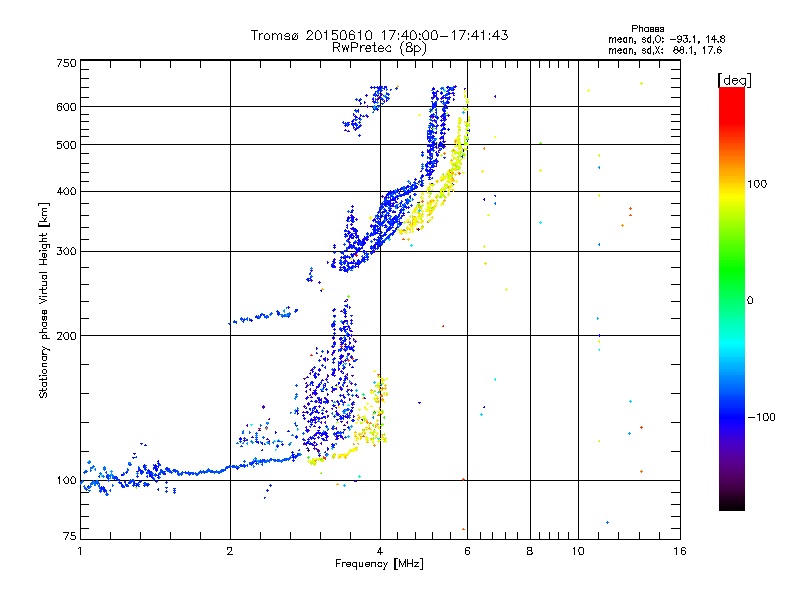Click the 'mean, sd,O: -93.1, 14.8' line

[666, 39]
